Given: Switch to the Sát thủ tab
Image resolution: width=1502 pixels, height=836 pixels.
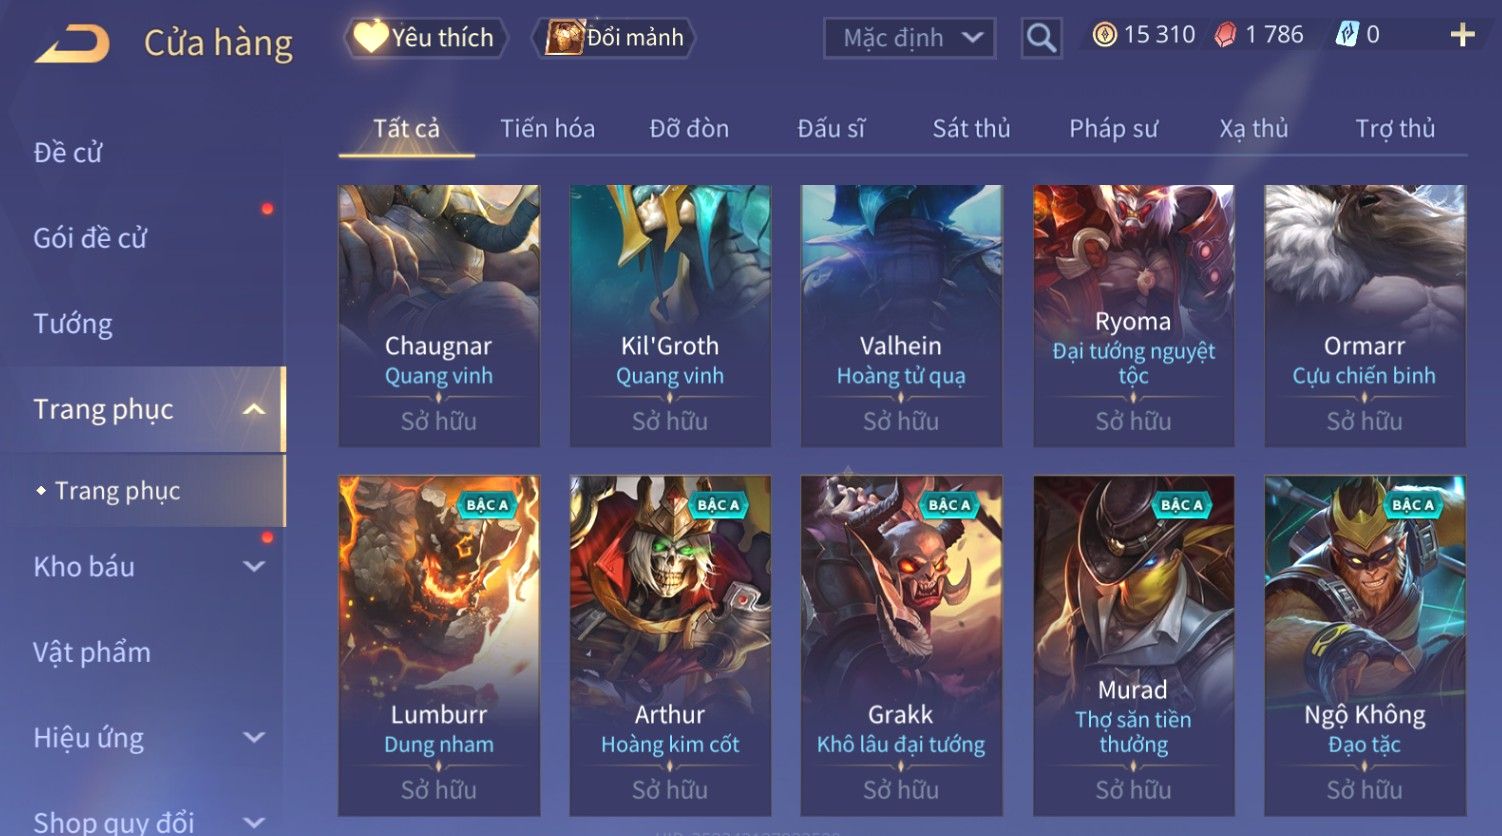Looking at the screenshot, I should [971, 129].
